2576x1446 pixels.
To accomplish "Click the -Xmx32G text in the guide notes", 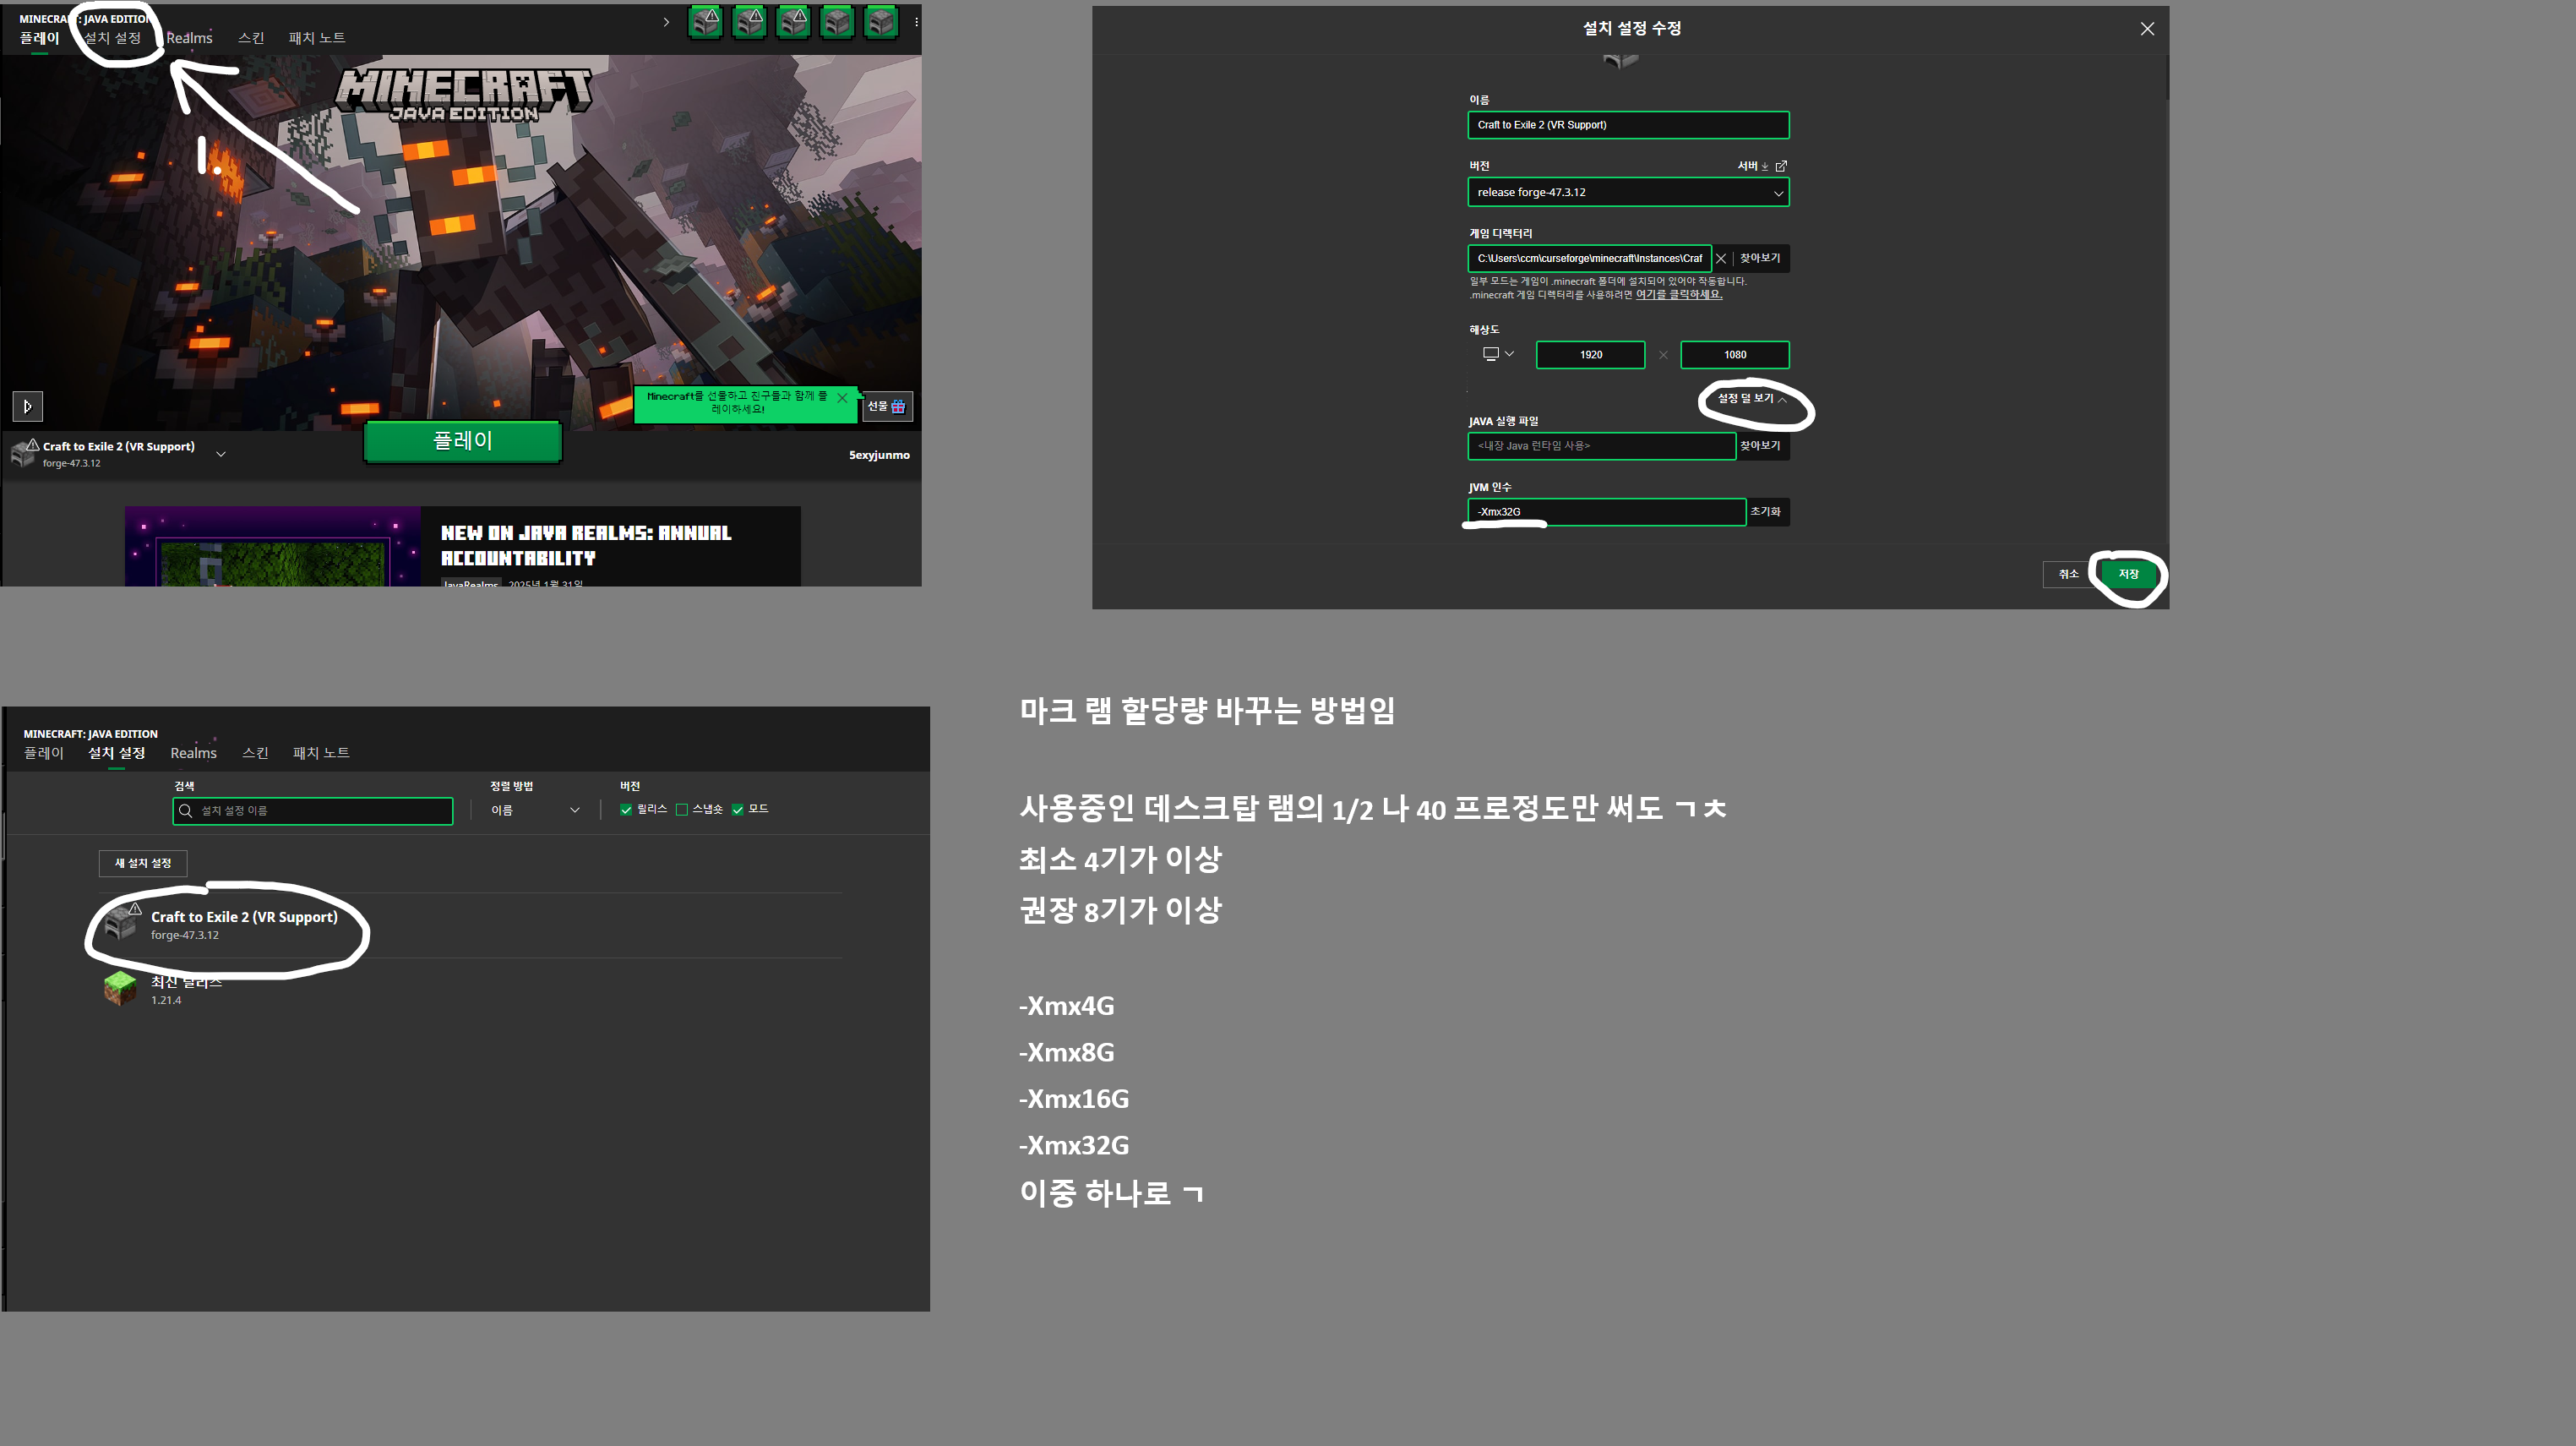I will tap(1074, 1145).
